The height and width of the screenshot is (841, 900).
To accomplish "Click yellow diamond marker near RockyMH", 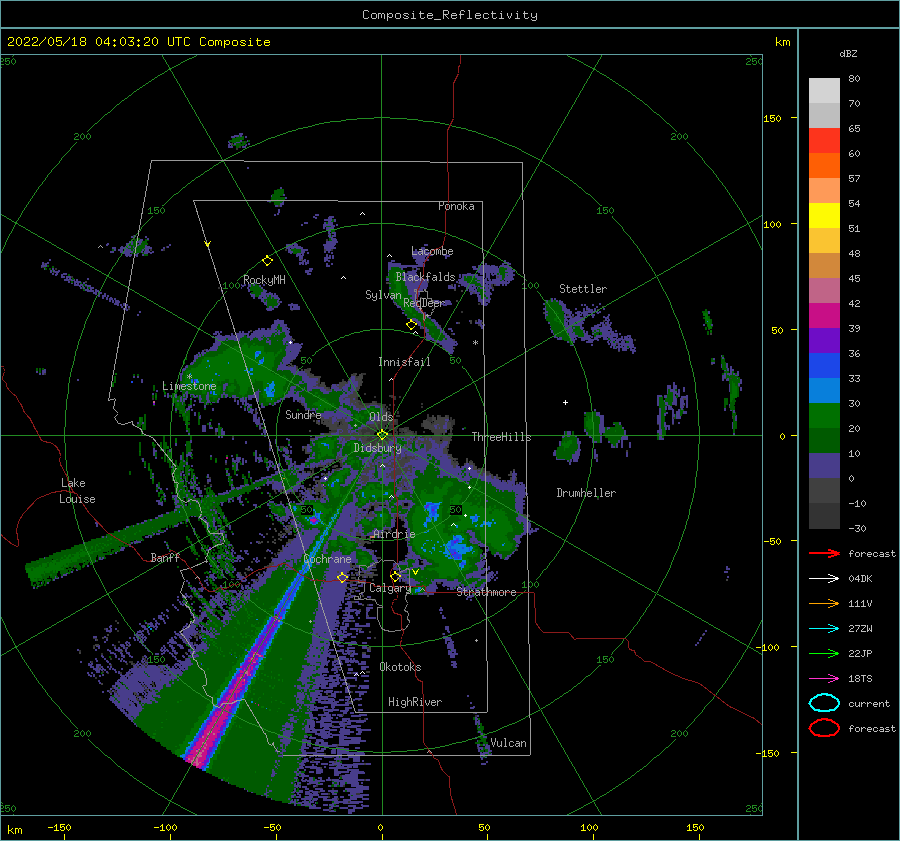I will 267,261.
